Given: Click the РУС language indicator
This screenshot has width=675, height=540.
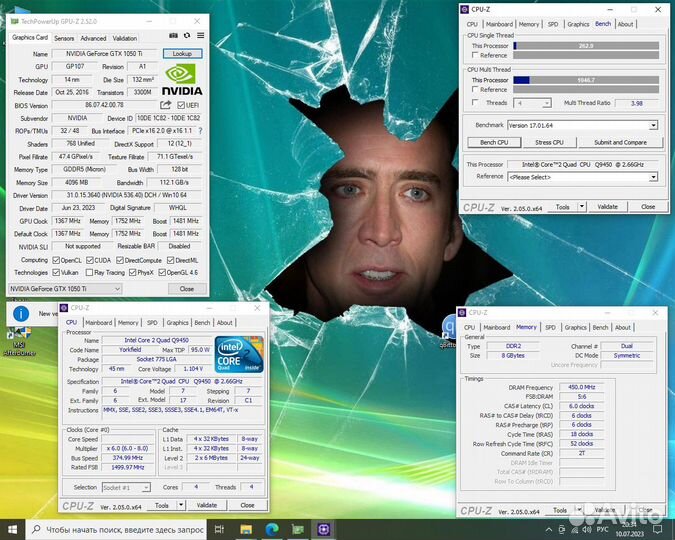Looking at the screenshot, I should (602, 529).
